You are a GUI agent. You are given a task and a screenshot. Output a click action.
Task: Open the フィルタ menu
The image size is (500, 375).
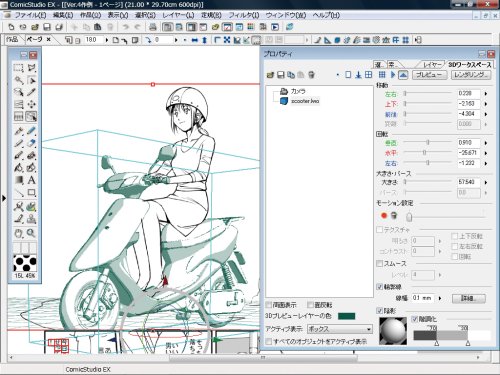pyautogui.click(x=244, y=15)
